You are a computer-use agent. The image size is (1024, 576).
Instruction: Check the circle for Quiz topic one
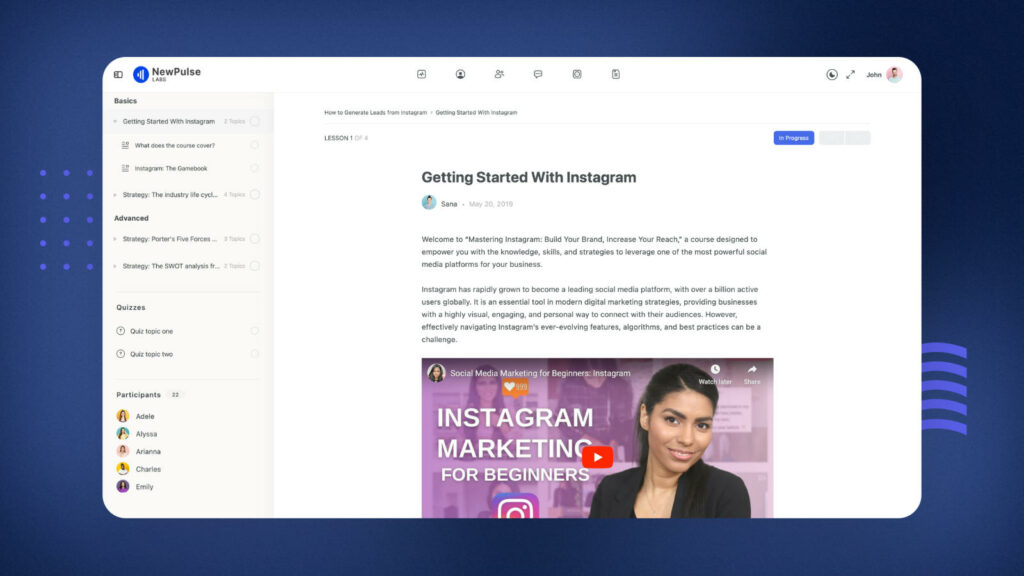254,331
